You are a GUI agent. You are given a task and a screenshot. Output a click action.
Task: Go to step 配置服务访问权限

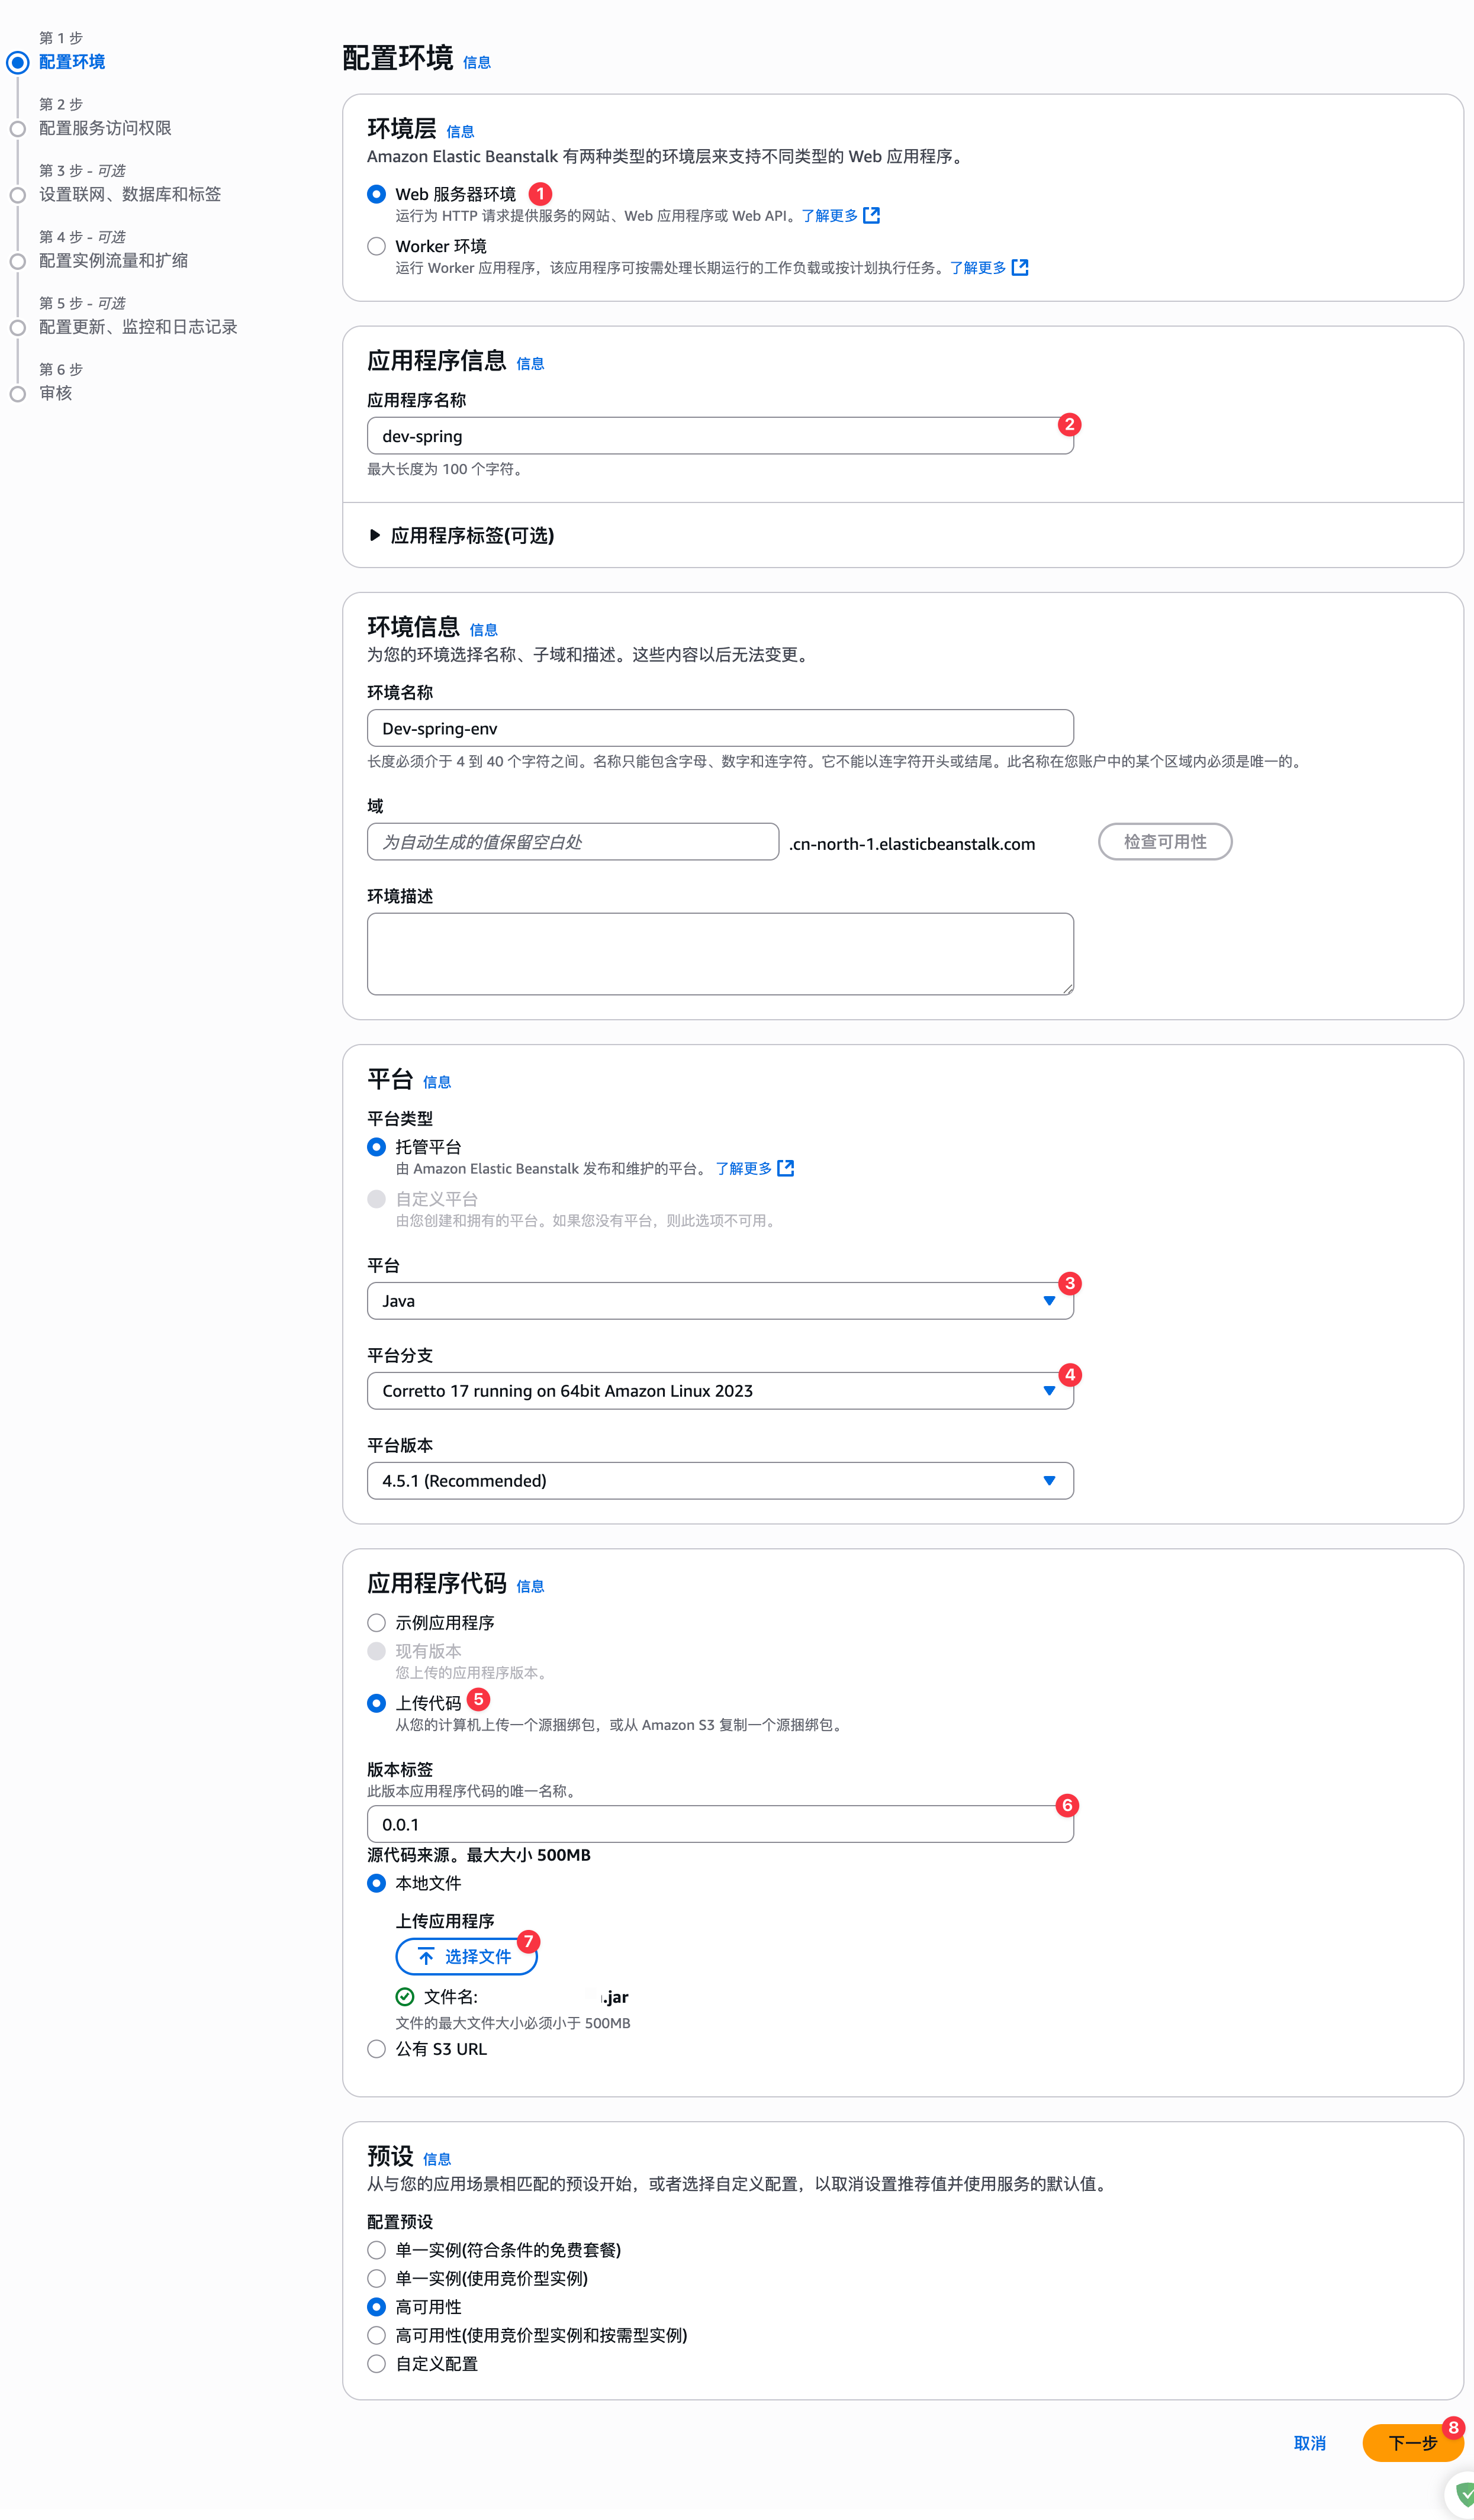(x=105, y=128)
